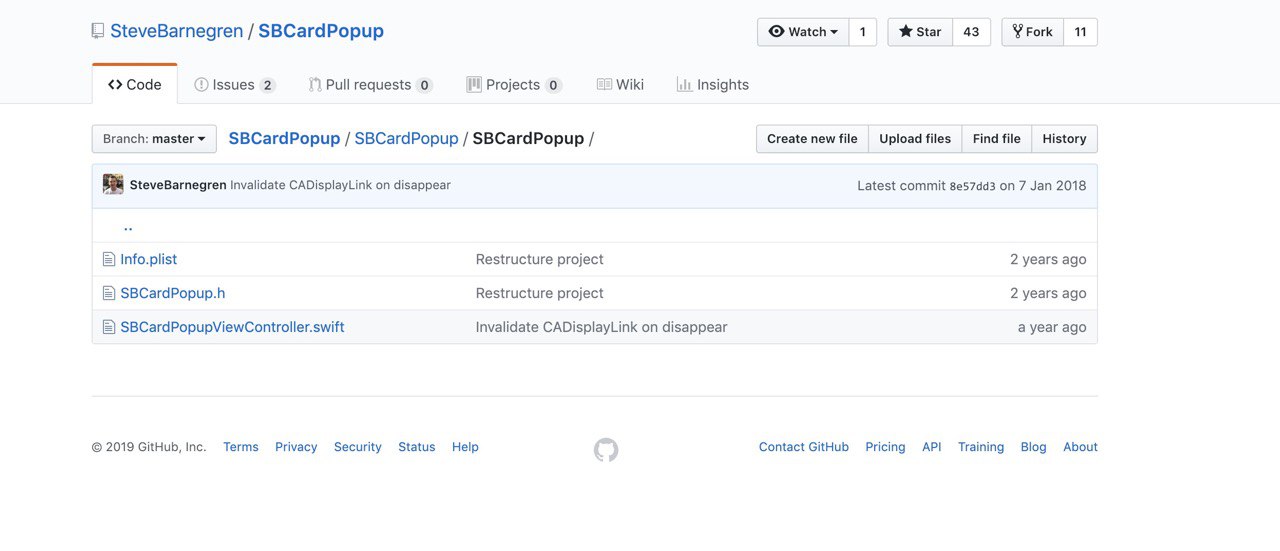The height and width of the screenshot is (551, 1280).
Task: Switch to the Code tab
Action: [135, 85]
